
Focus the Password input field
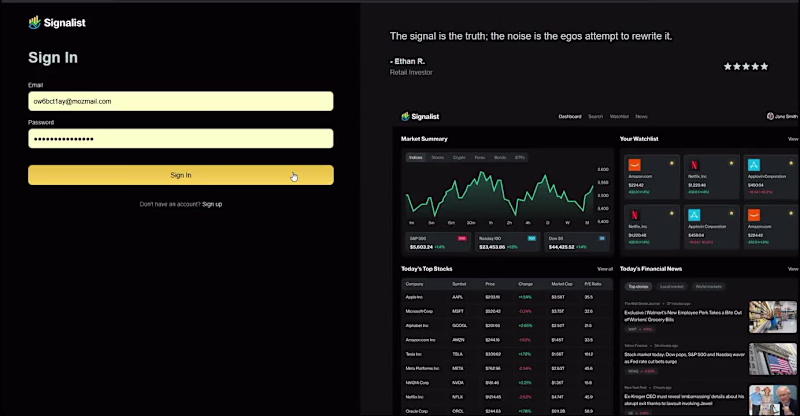point(181,138)
